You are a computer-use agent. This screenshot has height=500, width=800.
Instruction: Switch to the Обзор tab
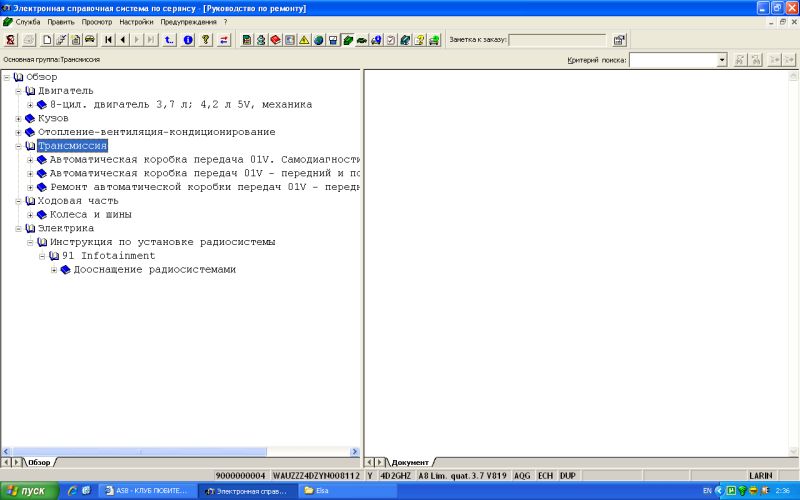39,462
